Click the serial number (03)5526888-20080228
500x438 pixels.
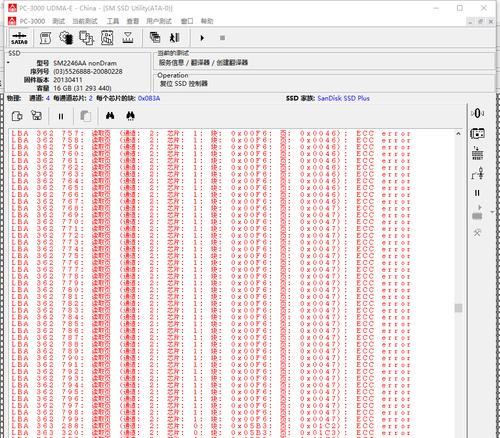point(88,71)
